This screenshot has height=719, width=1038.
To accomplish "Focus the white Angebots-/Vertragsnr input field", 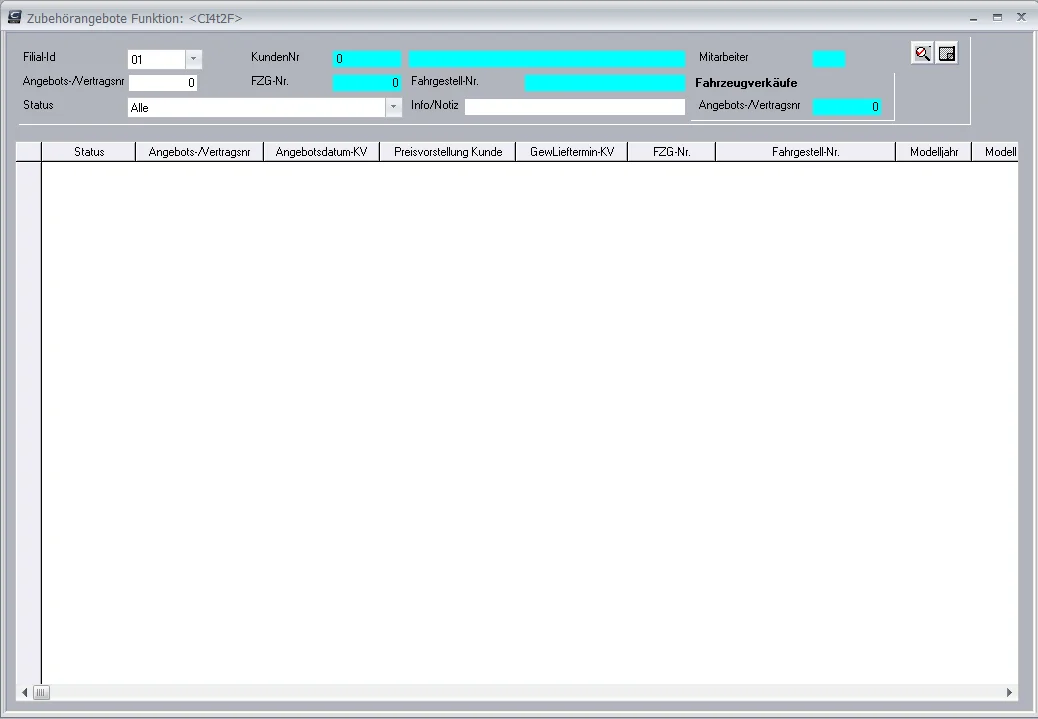I will pos(163,83).
